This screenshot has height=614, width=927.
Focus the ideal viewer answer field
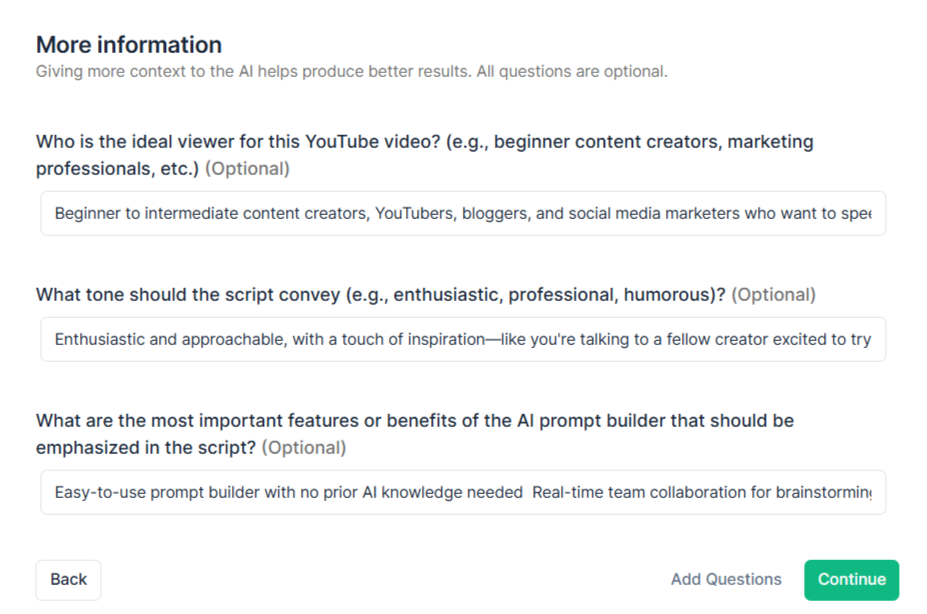coord(463,213)
